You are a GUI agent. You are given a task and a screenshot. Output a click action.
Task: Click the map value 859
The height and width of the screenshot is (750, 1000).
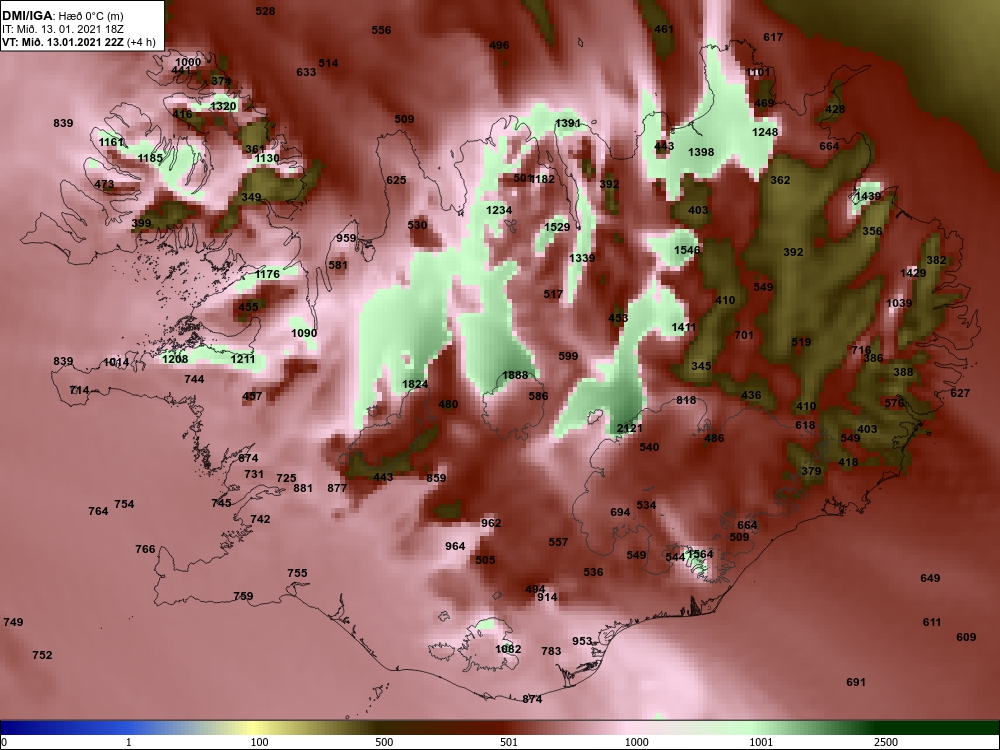tap(436, 478)
